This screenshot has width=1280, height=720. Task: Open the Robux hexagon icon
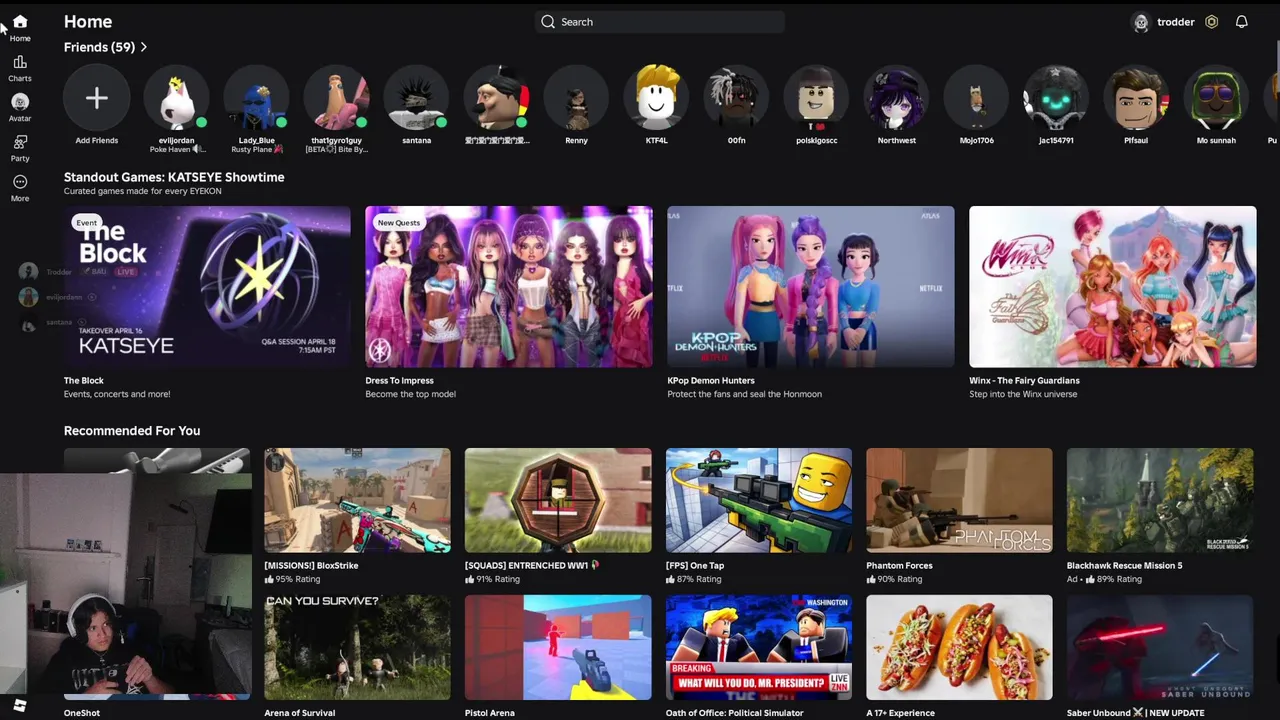[x=1212, y=22]
